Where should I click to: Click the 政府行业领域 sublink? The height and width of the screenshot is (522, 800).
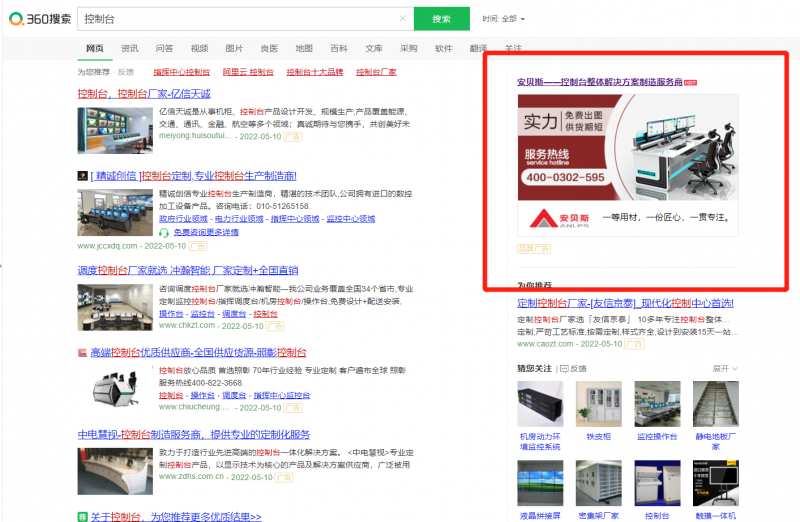coord(183,218)
